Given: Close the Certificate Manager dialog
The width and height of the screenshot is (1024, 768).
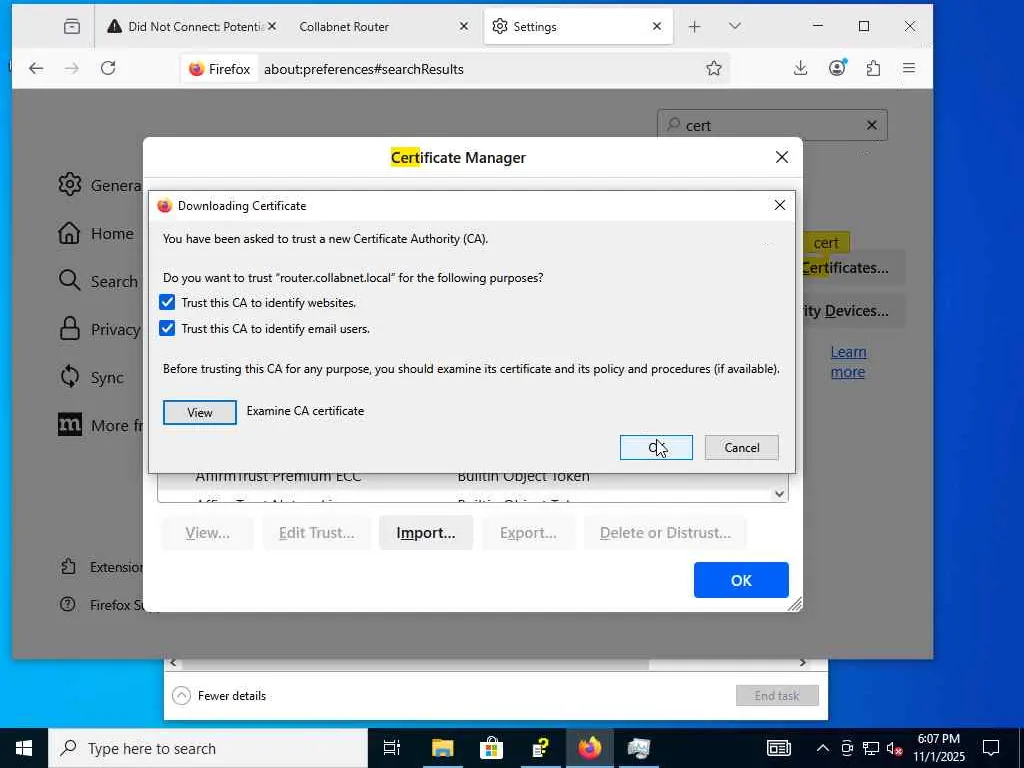Looking at the screenshot, I should coord(782,157).
